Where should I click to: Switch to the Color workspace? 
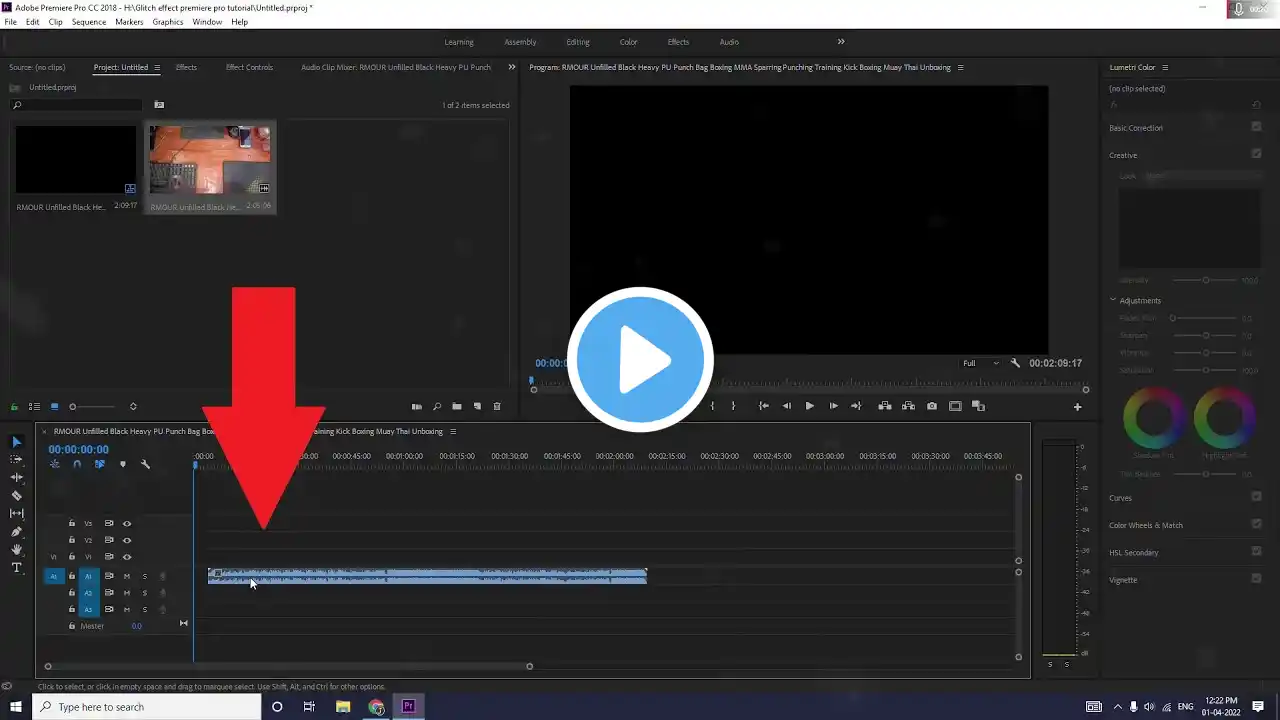coord(628,42)
